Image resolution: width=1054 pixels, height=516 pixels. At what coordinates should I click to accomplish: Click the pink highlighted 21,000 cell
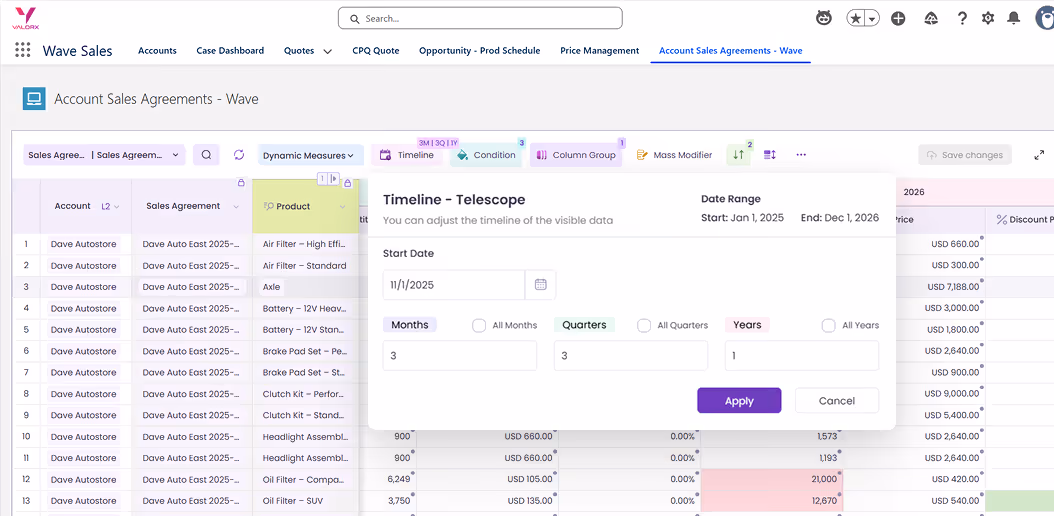pos(772,480)
